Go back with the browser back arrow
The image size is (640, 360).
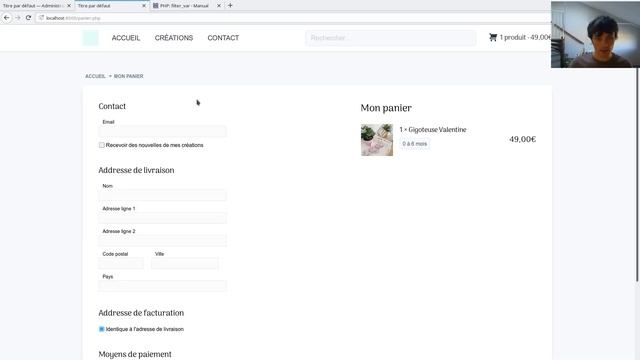[x=7, y=18]
